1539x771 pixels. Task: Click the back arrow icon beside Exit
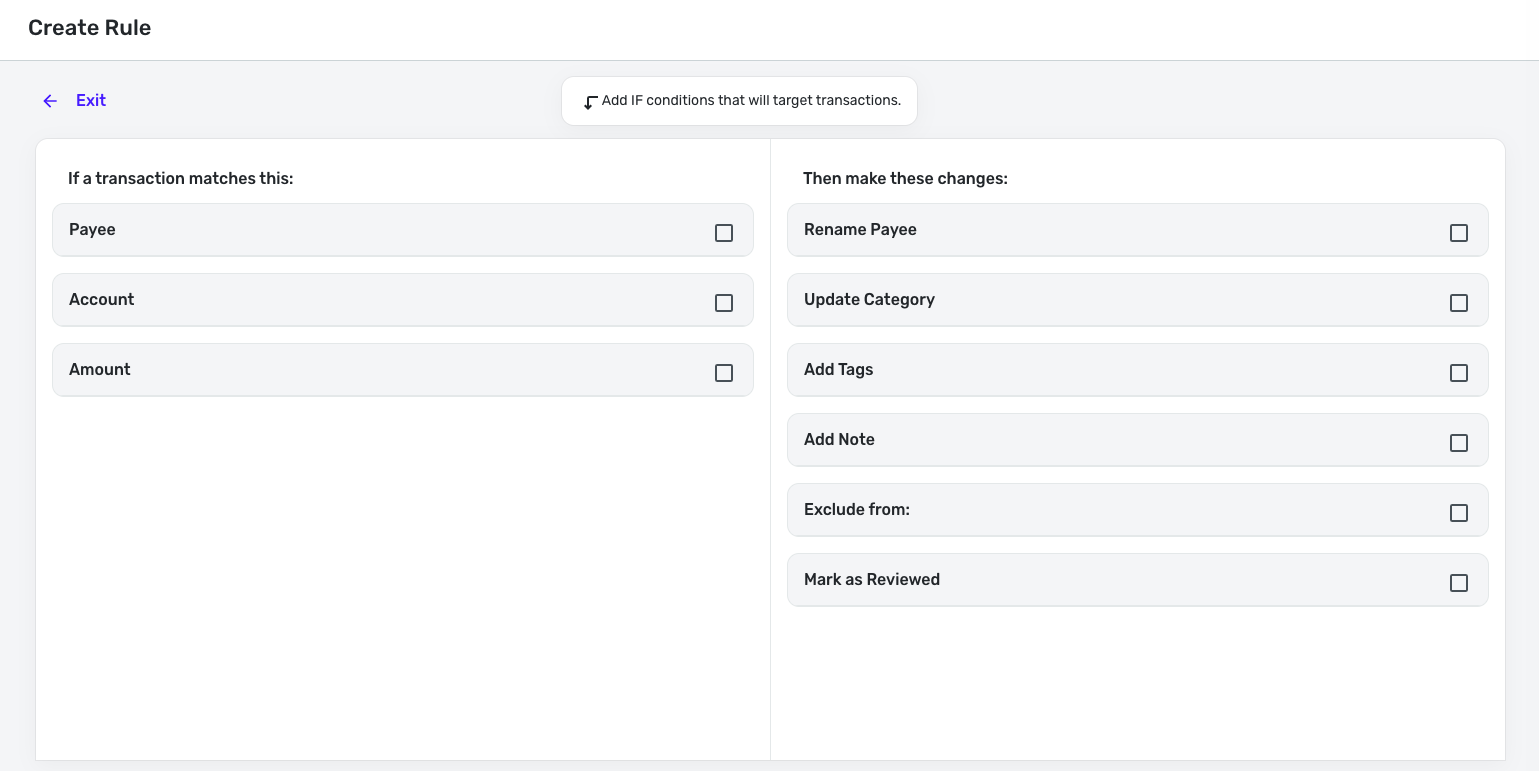point(50,101)
